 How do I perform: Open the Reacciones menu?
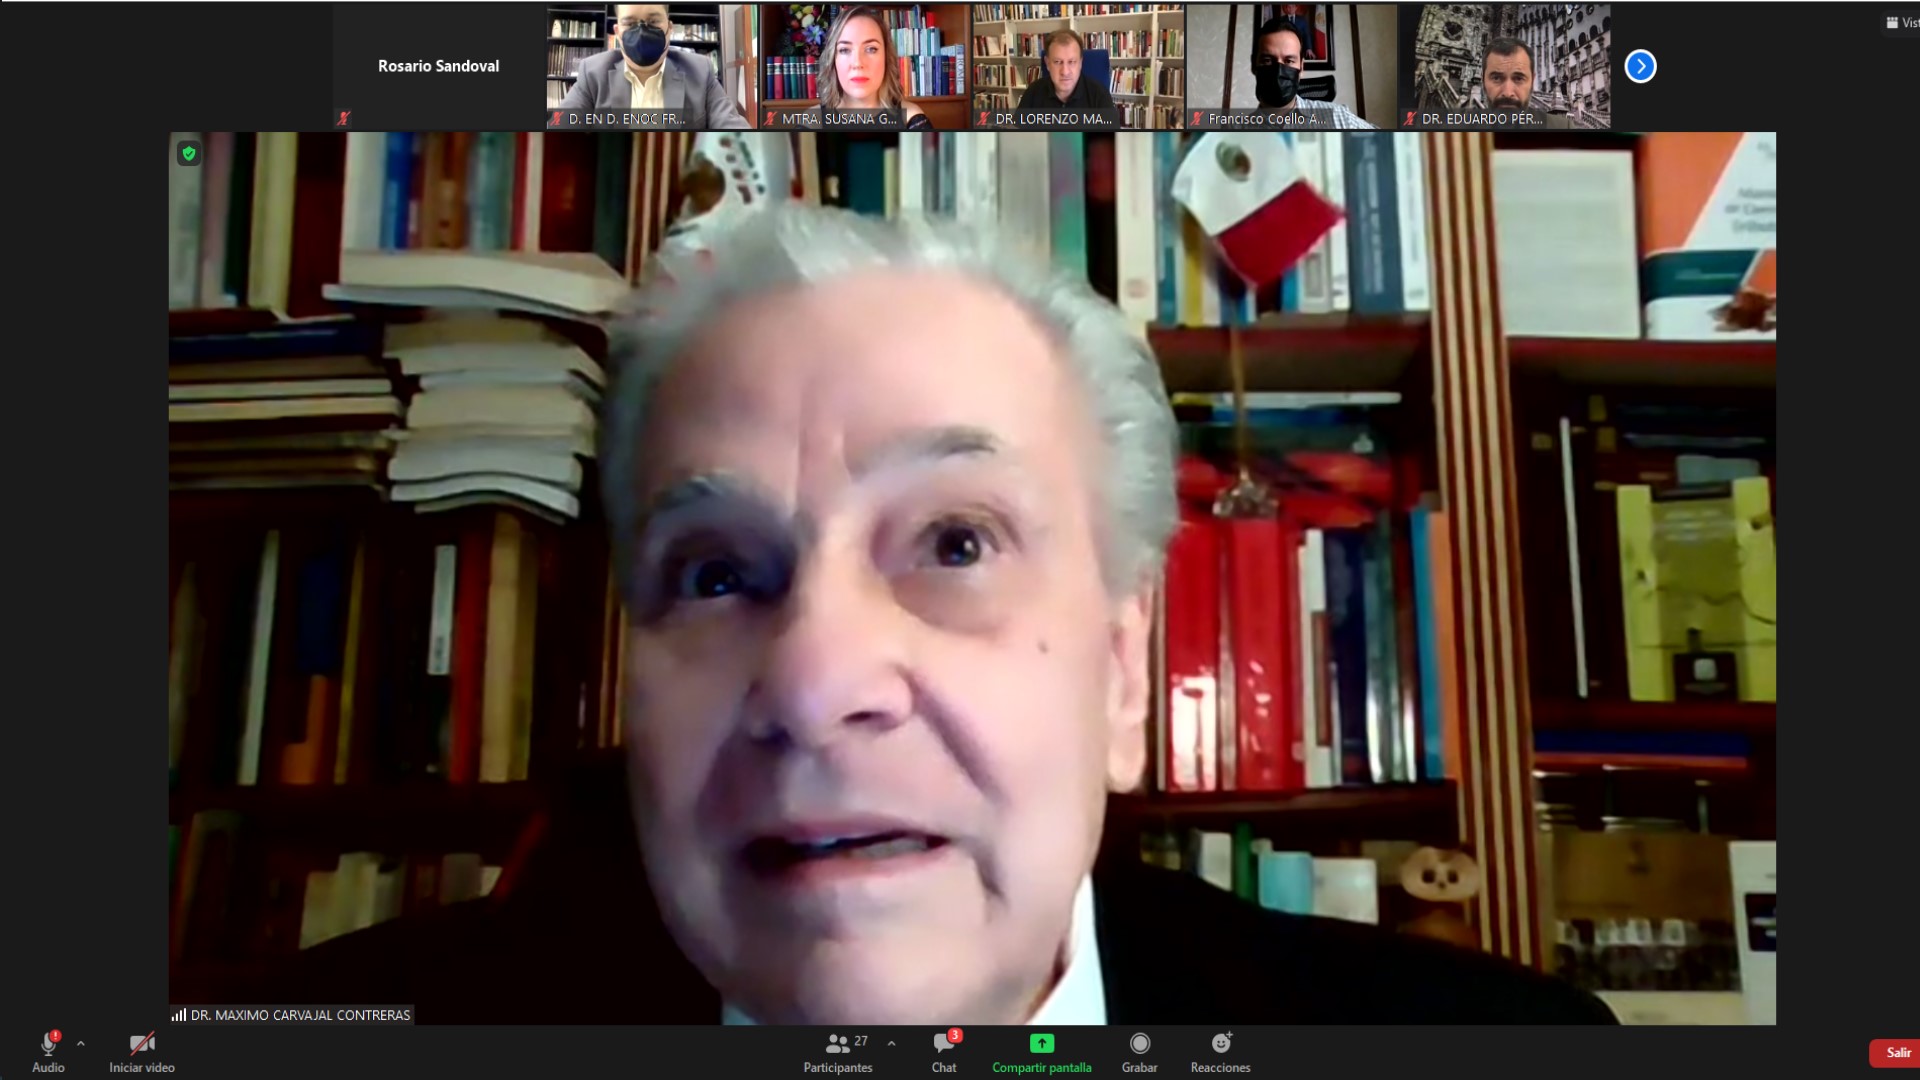(x=1220, y=1052)
